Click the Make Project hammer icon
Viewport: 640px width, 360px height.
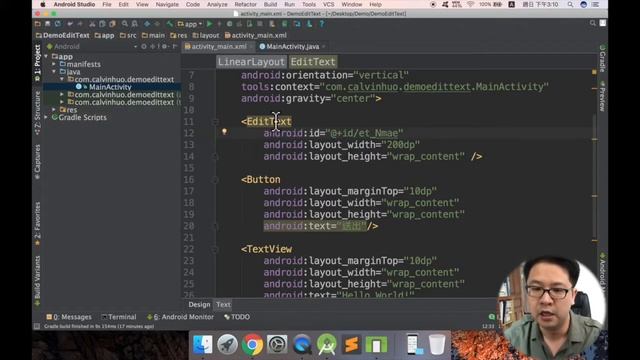169,24
